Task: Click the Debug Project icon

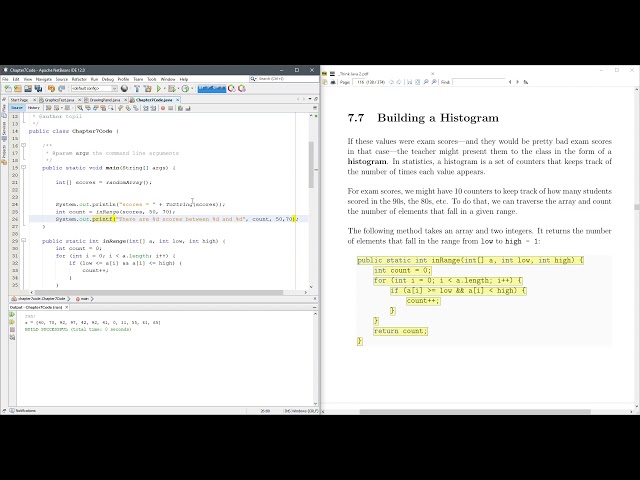Action: click(x=171, y=89)
